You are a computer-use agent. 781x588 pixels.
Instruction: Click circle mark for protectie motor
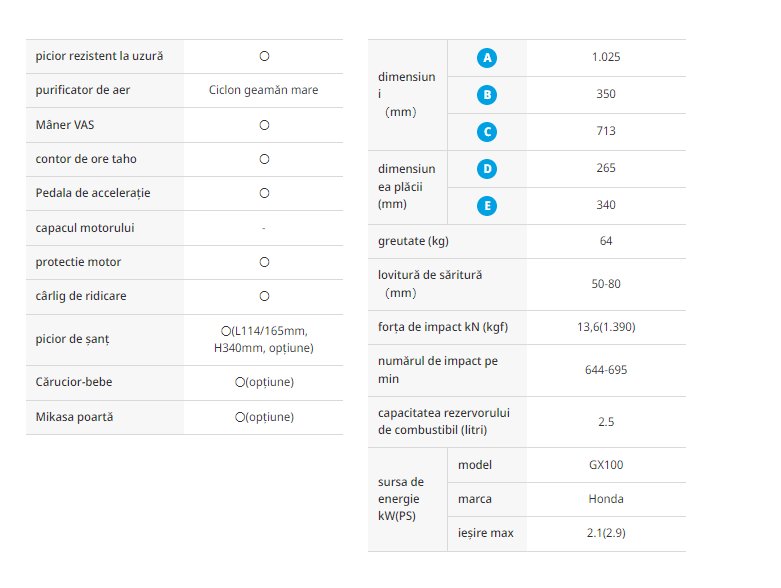(x=264, y=262)
